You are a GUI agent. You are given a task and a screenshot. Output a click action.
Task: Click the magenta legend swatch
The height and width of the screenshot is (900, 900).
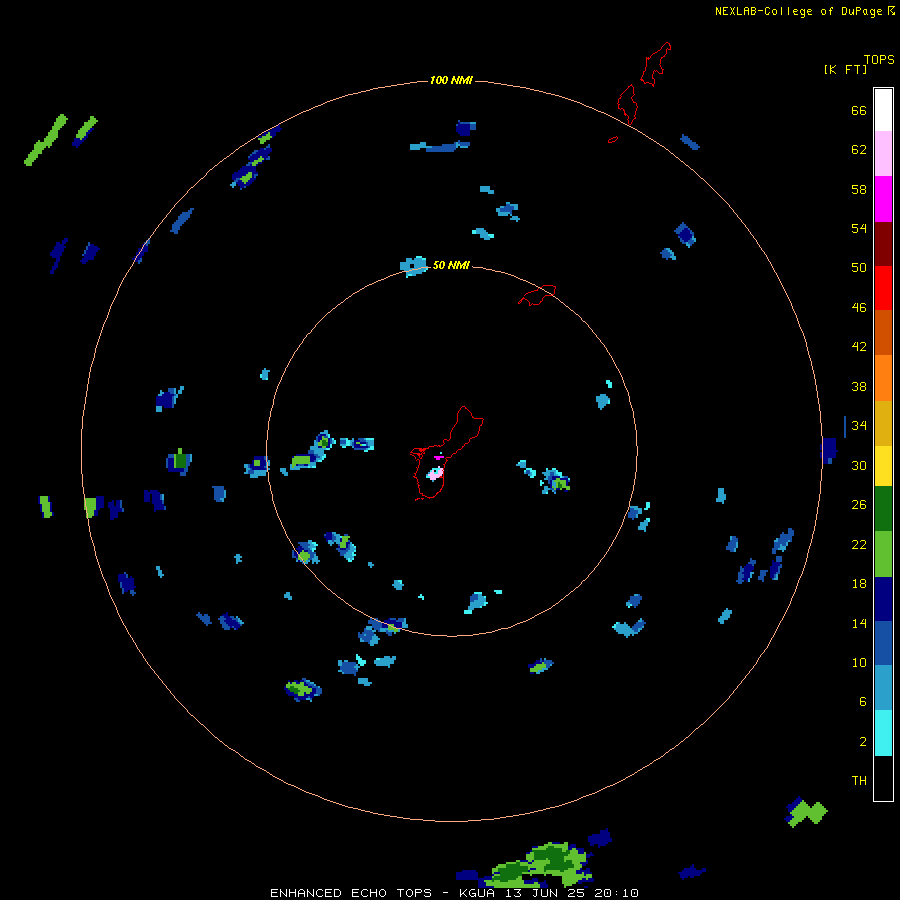(x=883, y=199)
